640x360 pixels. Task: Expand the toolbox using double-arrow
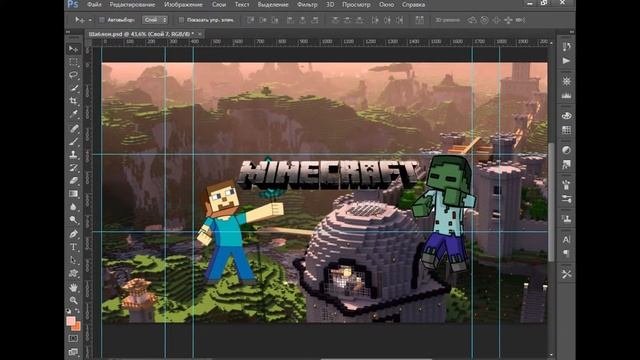pyautogui.click(x=68, y=32)
